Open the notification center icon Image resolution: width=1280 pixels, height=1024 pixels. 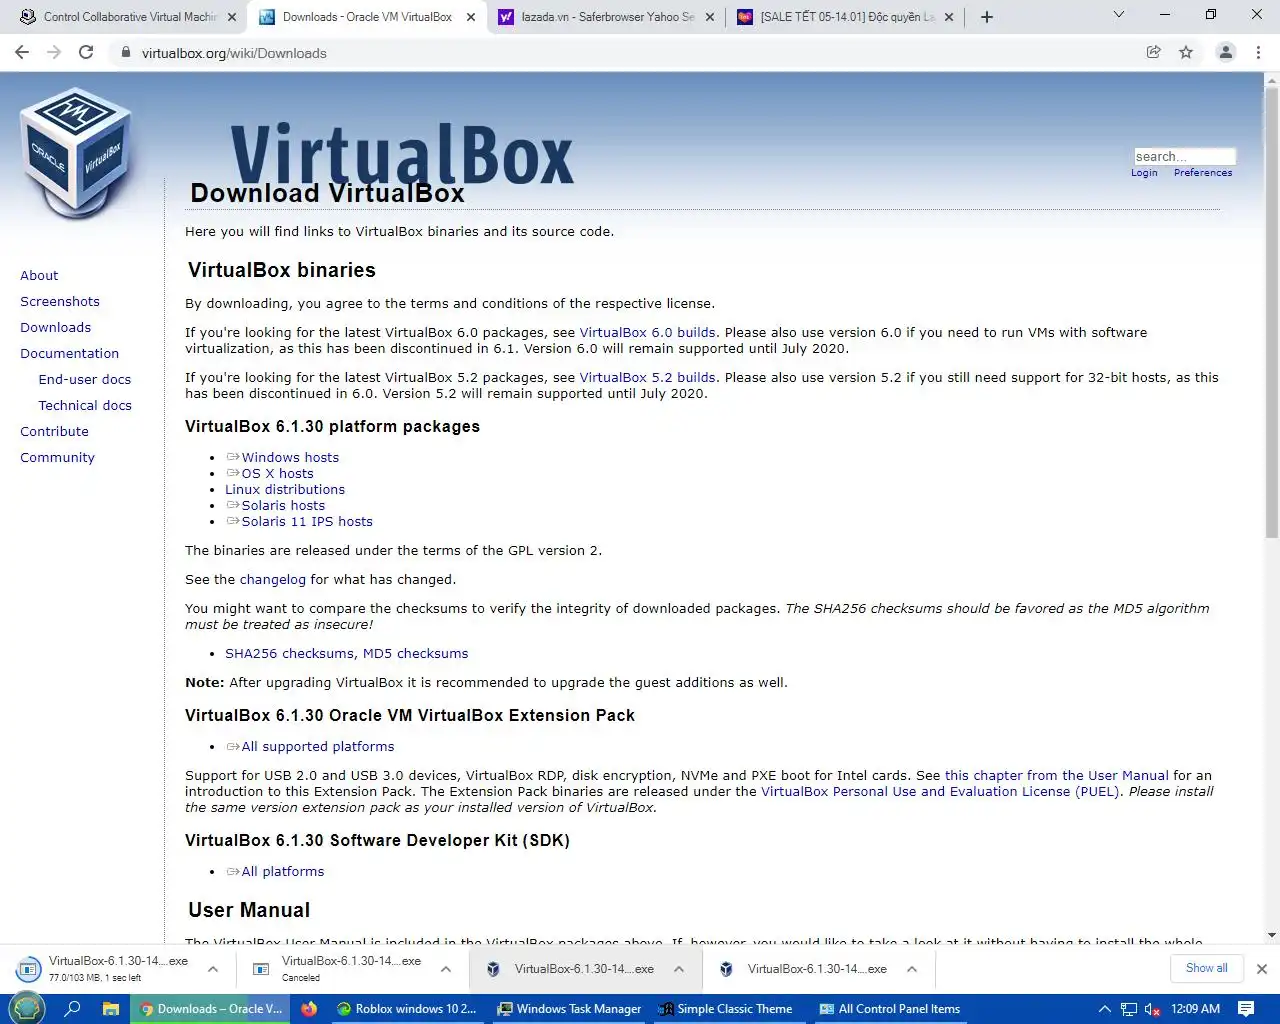(x=1246, y=1009)
